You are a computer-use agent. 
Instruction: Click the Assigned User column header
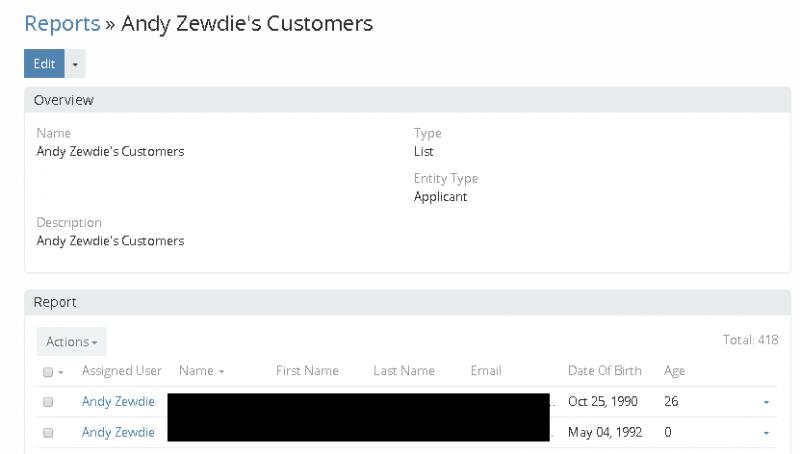121,372
